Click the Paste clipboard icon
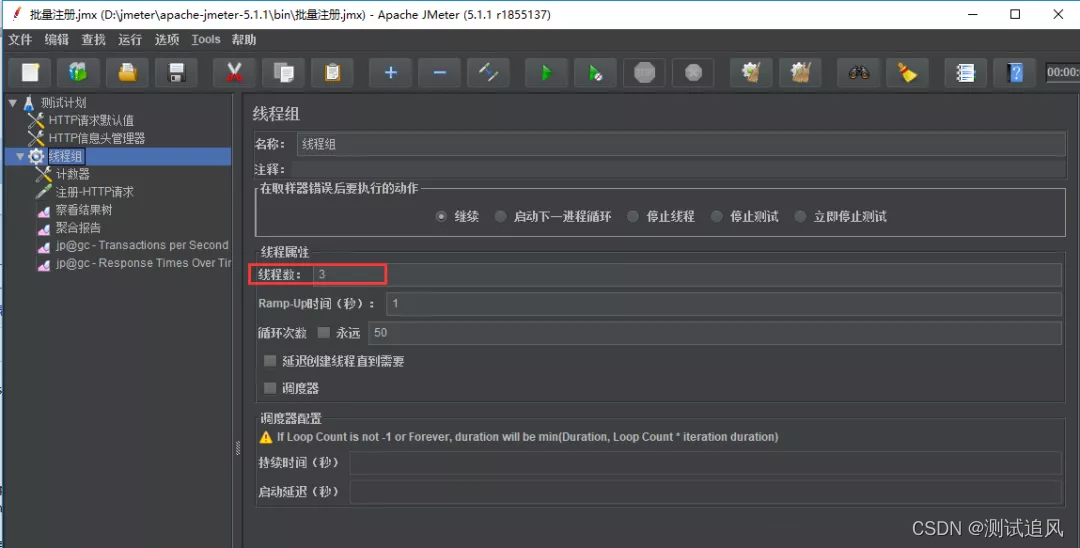 pyautogui.click(x=332, y=72)
